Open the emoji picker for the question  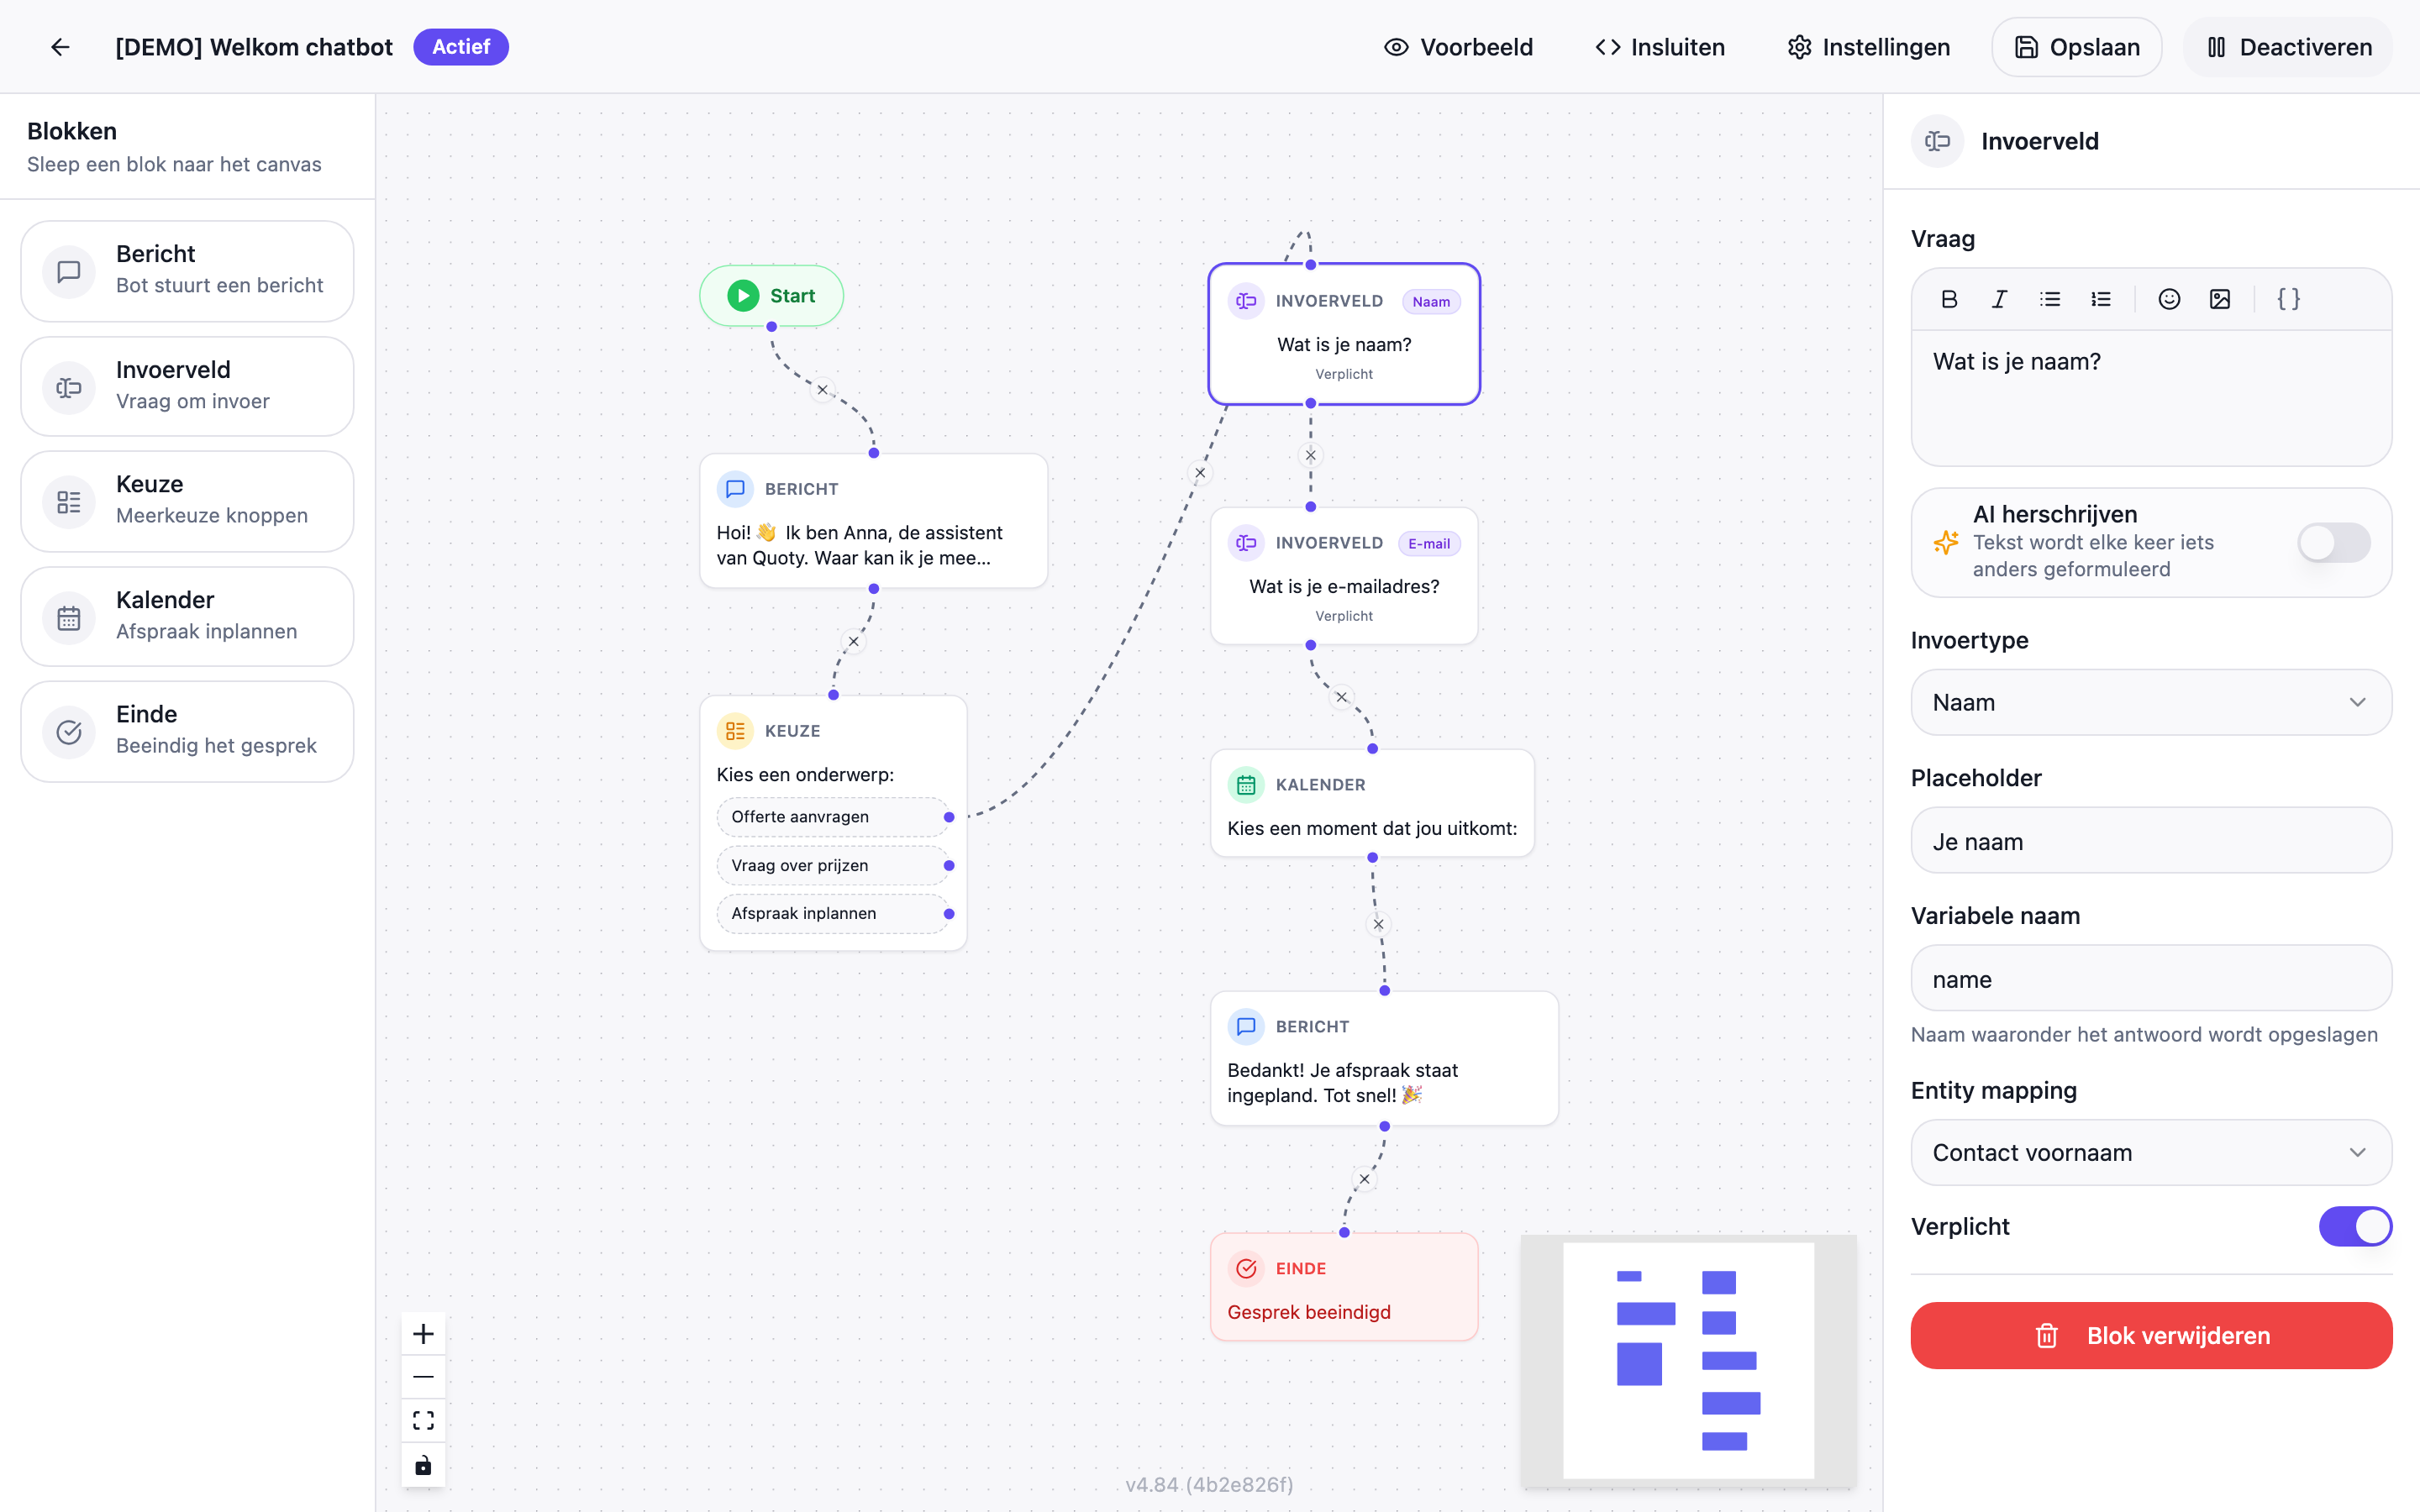pos(2169,299)
